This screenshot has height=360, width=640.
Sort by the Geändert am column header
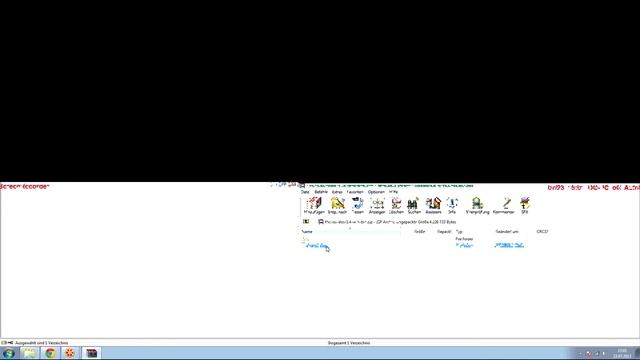click(507, 232)
